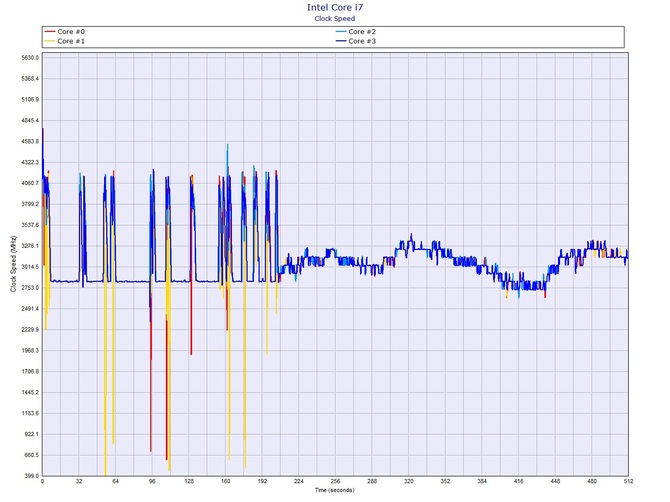Click the 399.0 y-axis value
The height and width of the screenshot is (502, 670).
coord(31,476)
